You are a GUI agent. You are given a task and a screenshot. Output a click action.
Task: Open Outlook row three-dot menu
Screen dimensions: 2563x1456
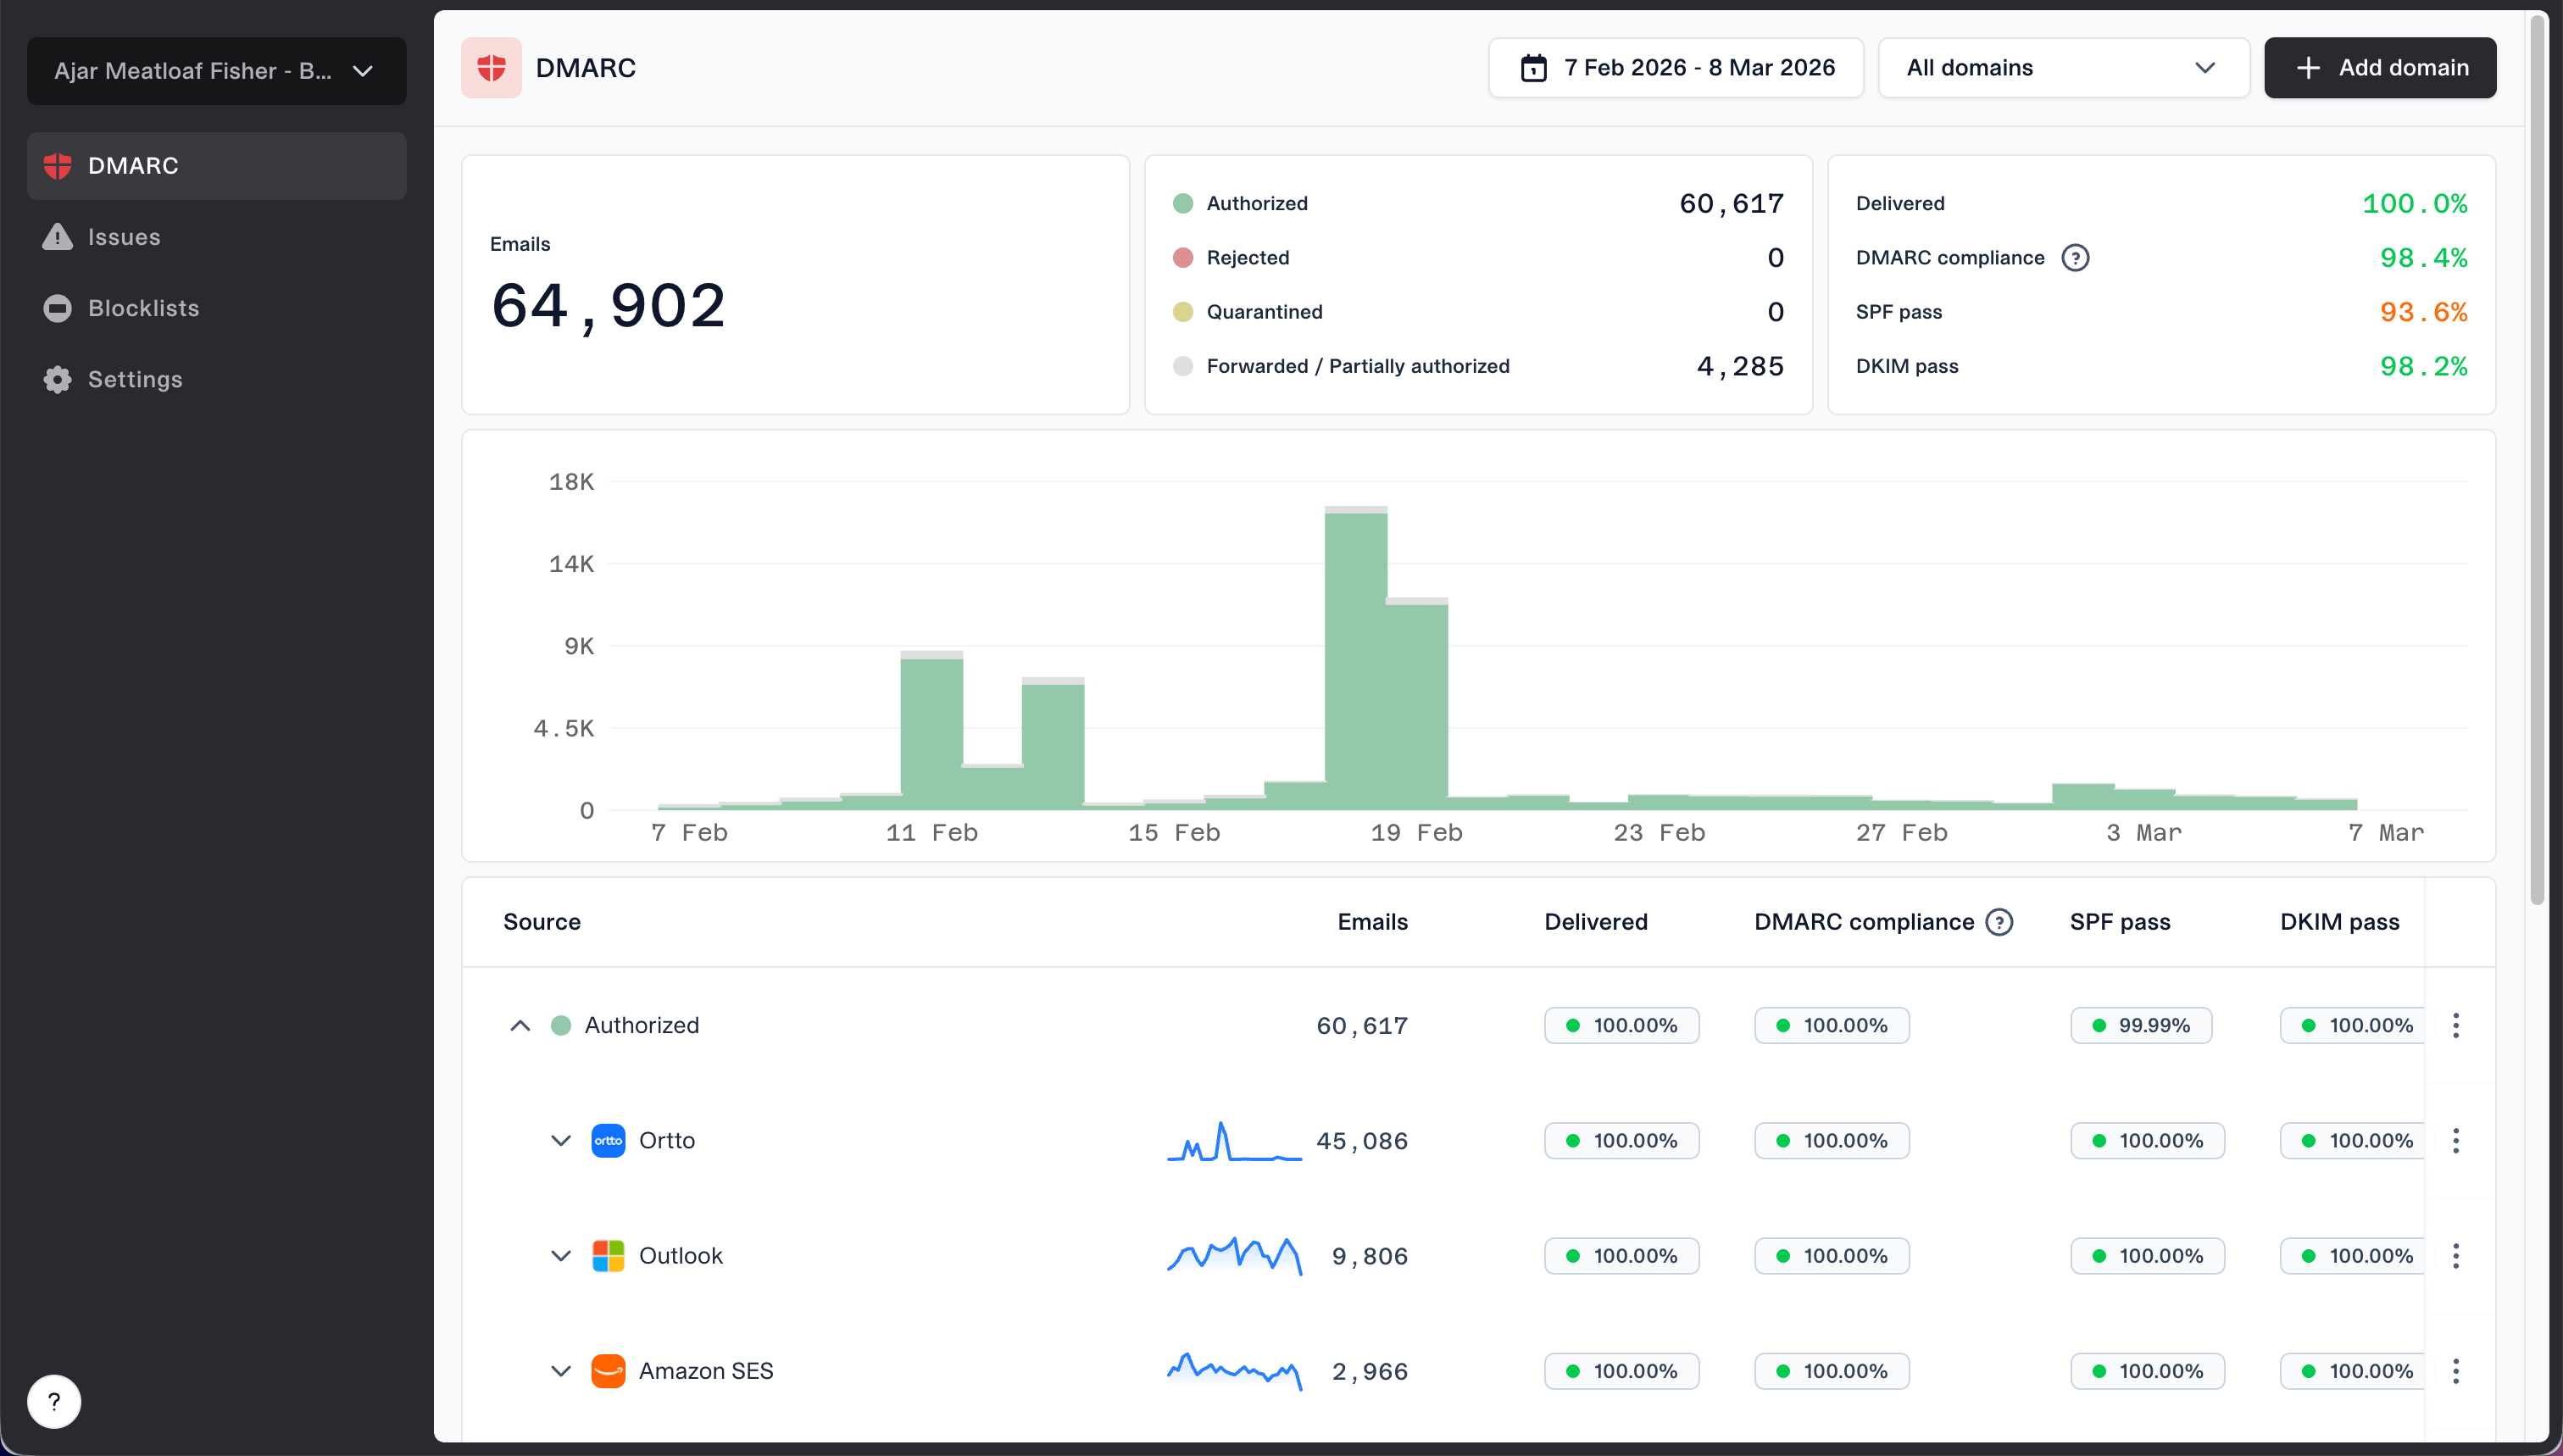pos(2455,1256)
